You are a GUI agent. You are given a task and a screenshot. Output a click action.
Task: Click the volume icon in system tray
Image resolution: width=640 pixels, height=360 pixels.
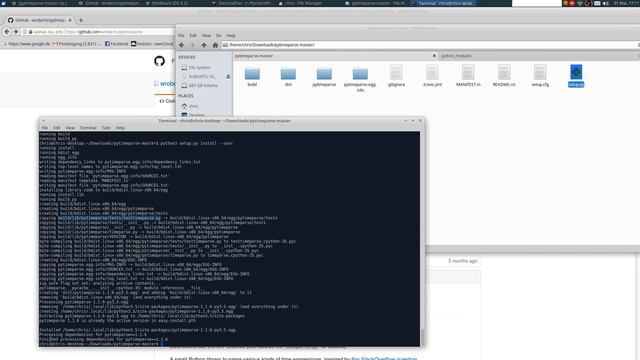(x=605, y=3)
